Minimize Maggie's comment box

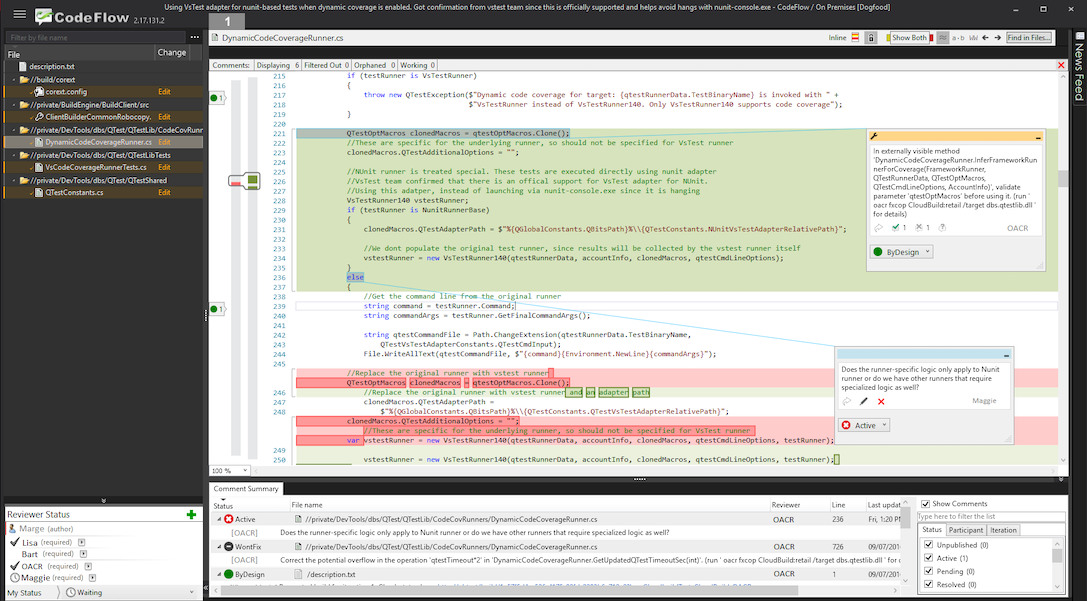tap(1007, 354)
